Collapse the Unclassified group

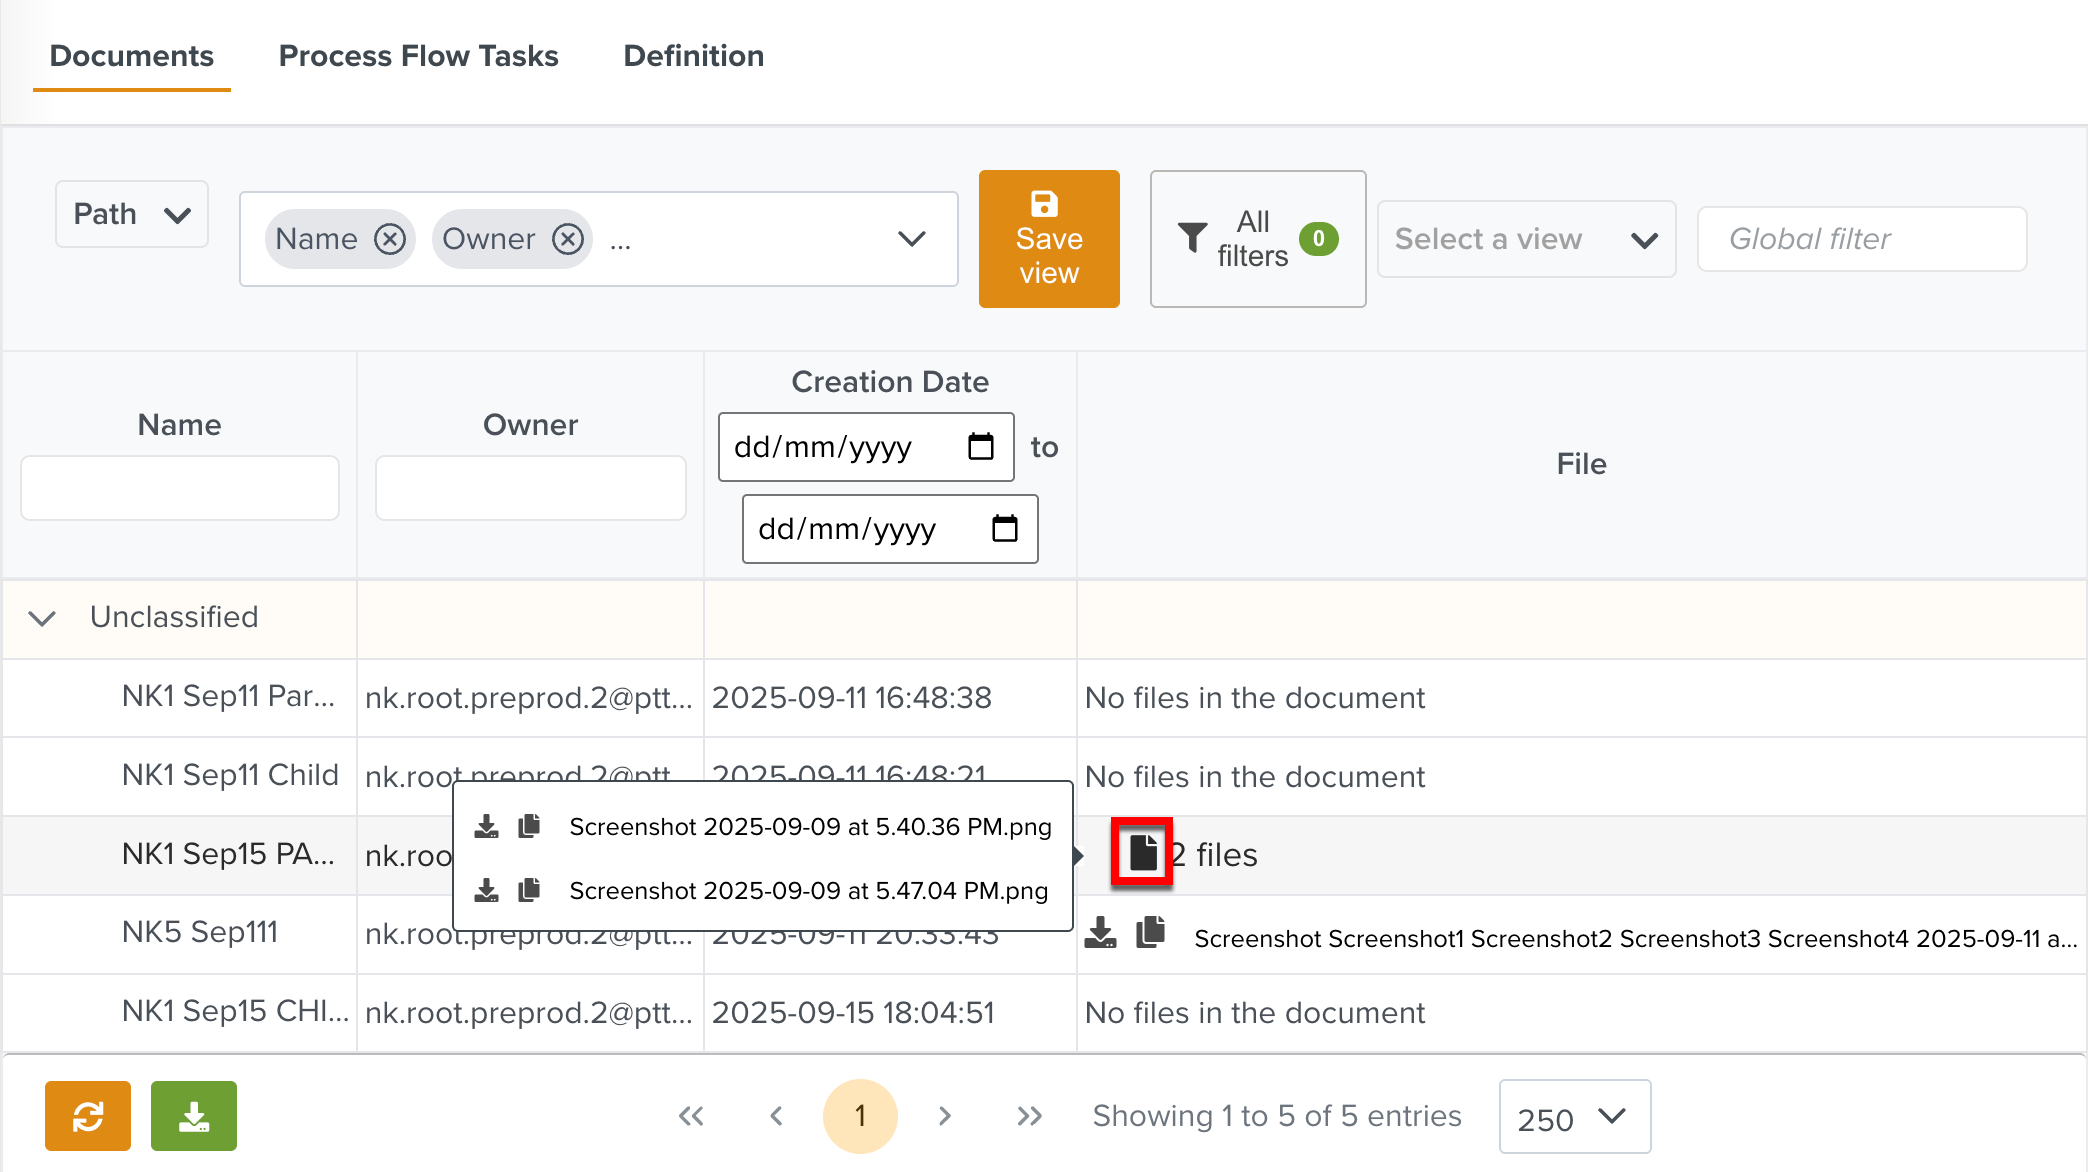pos(42,618)
